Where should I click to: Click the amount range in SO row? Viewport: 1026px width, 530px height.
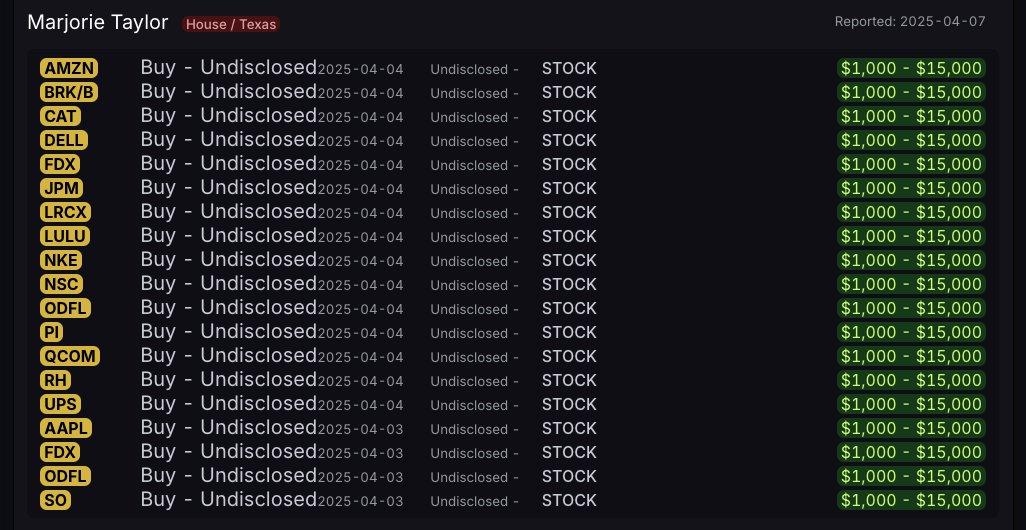pos(911,501)
